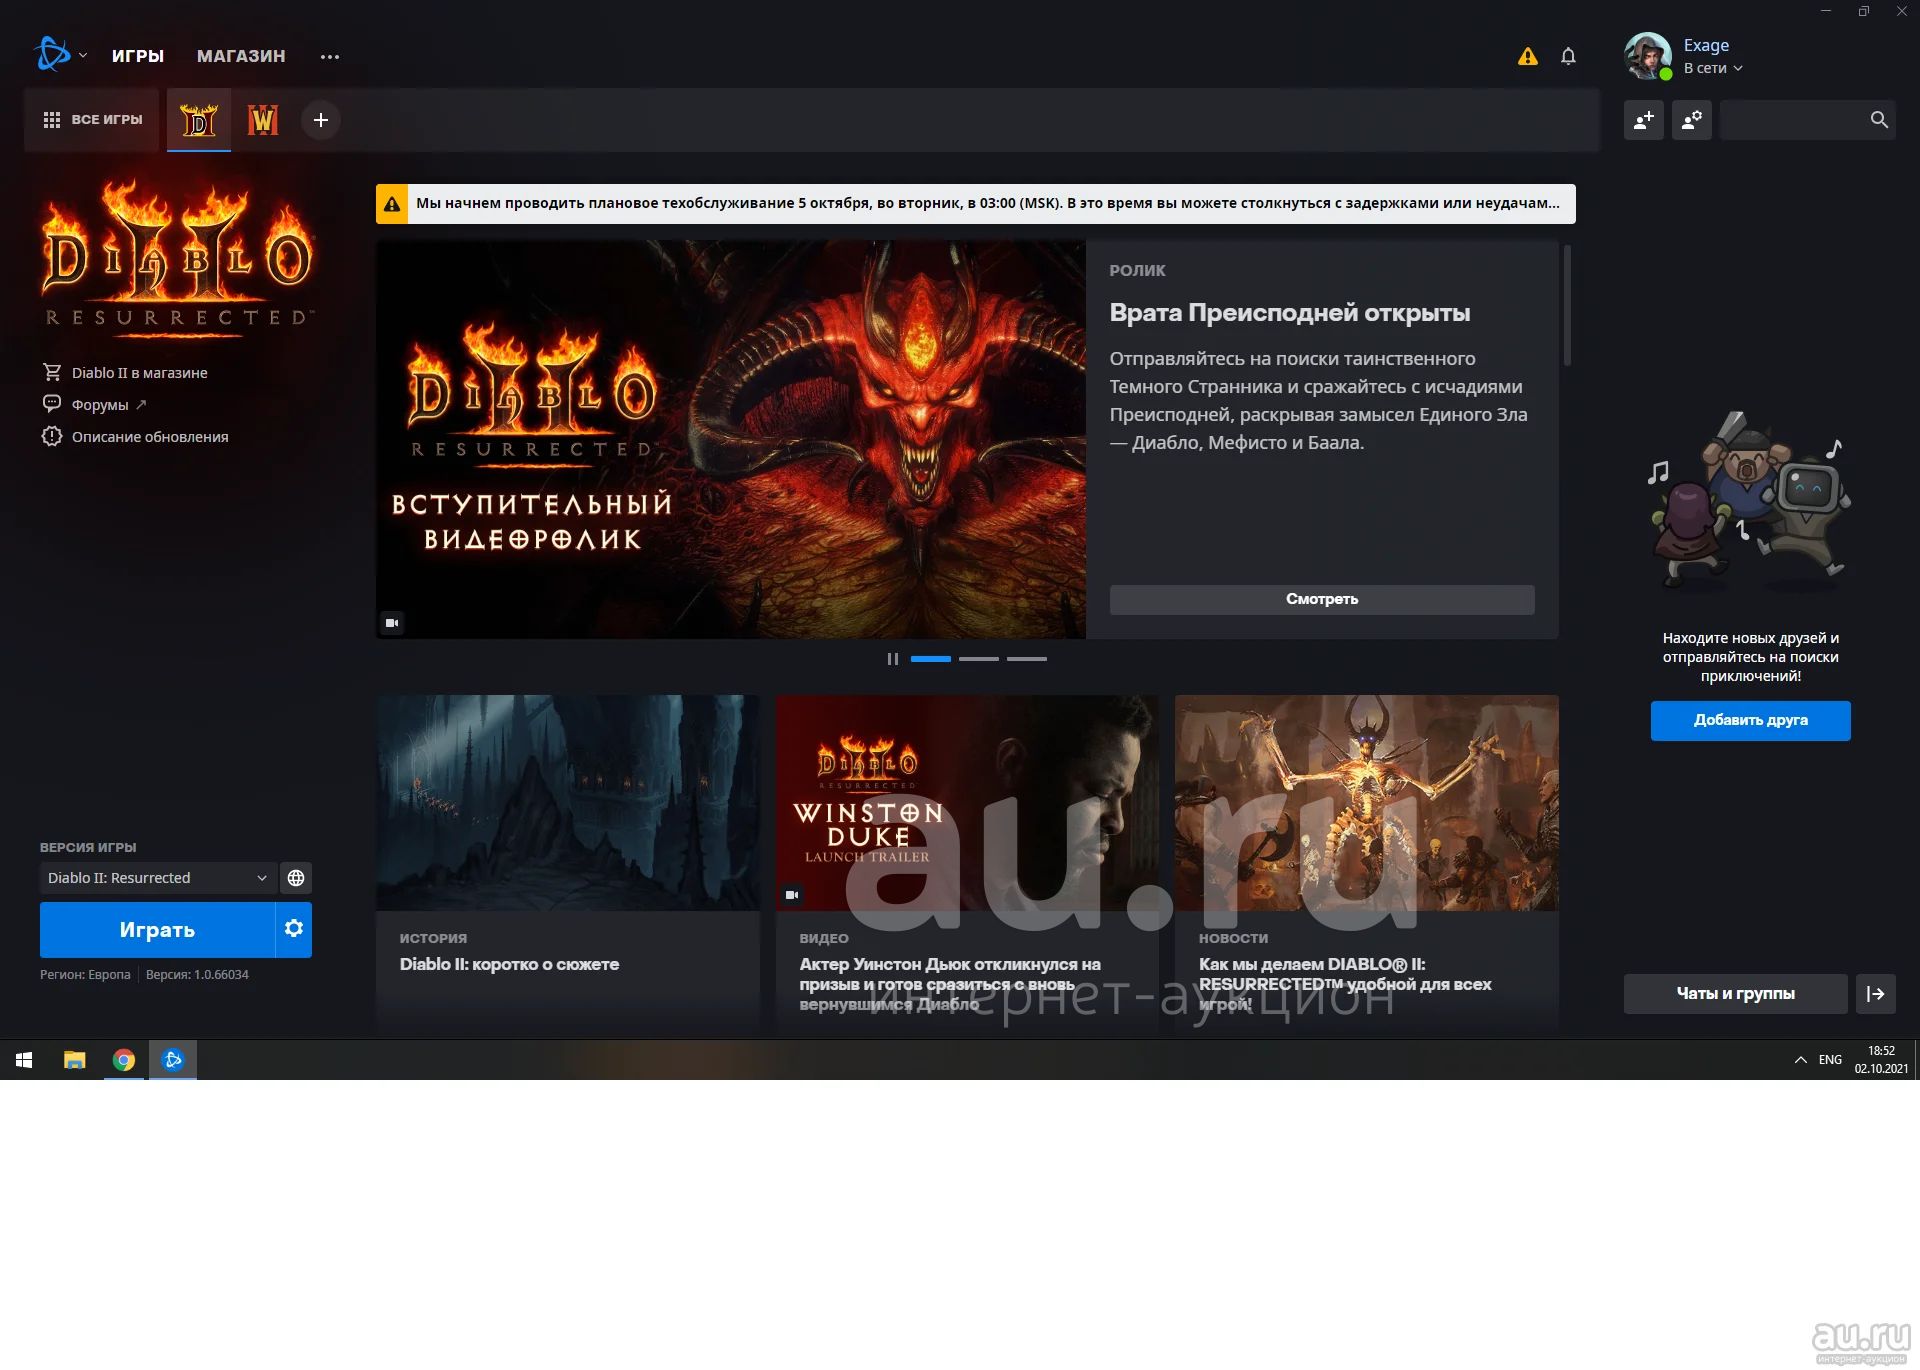Open Diablo II в магазине link
The width and height of the screenshot is (1920, 1370).
click(139, 373)
